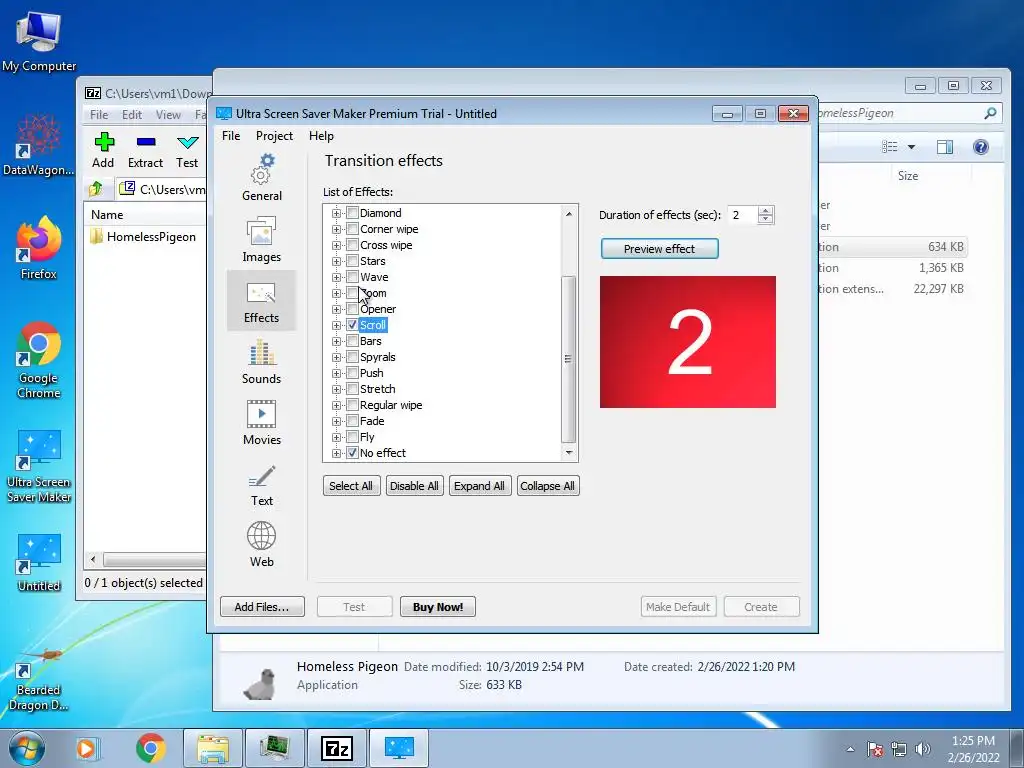Enable the Corner wipe checkbox
The height and width of the screenshot is (768, 1024).
click(x=353, y=229)
